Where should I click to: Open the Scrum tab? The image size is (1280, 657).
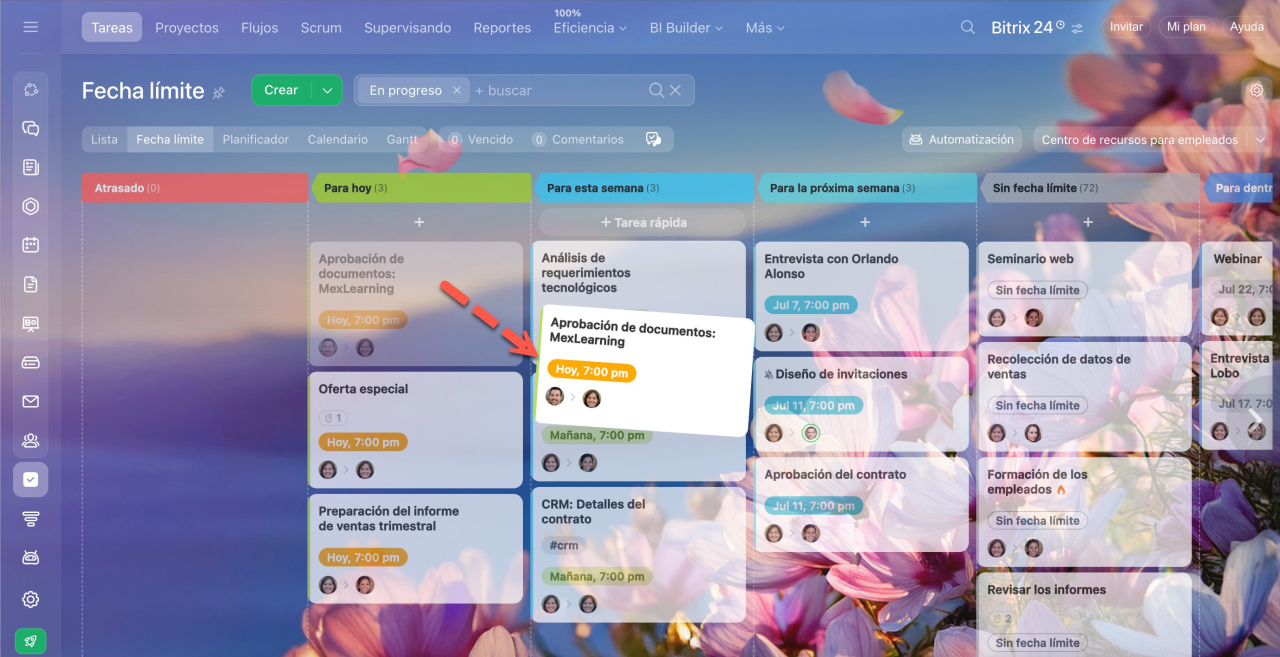[321, 28]
